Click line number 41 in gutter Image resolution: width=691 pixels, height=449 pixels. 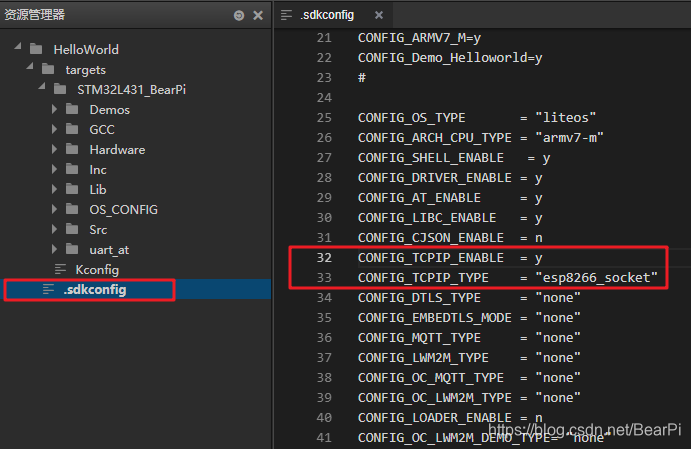point(324,437)
